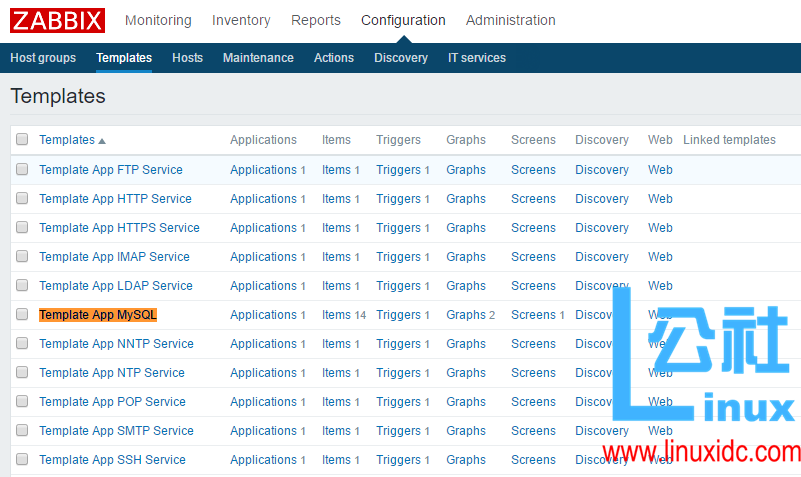Switch to Discovery submenu tab
Screen dimensions: 801x477
coord(400,58)
